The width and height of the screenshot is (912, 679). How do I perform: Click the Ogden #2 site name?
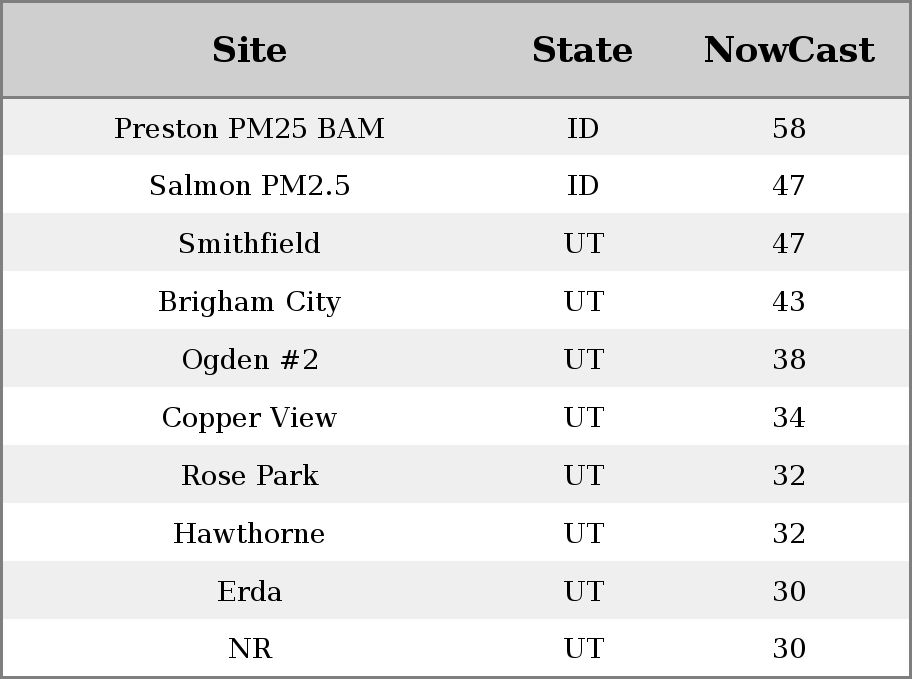pyautogui.click(x=249, y=360)
